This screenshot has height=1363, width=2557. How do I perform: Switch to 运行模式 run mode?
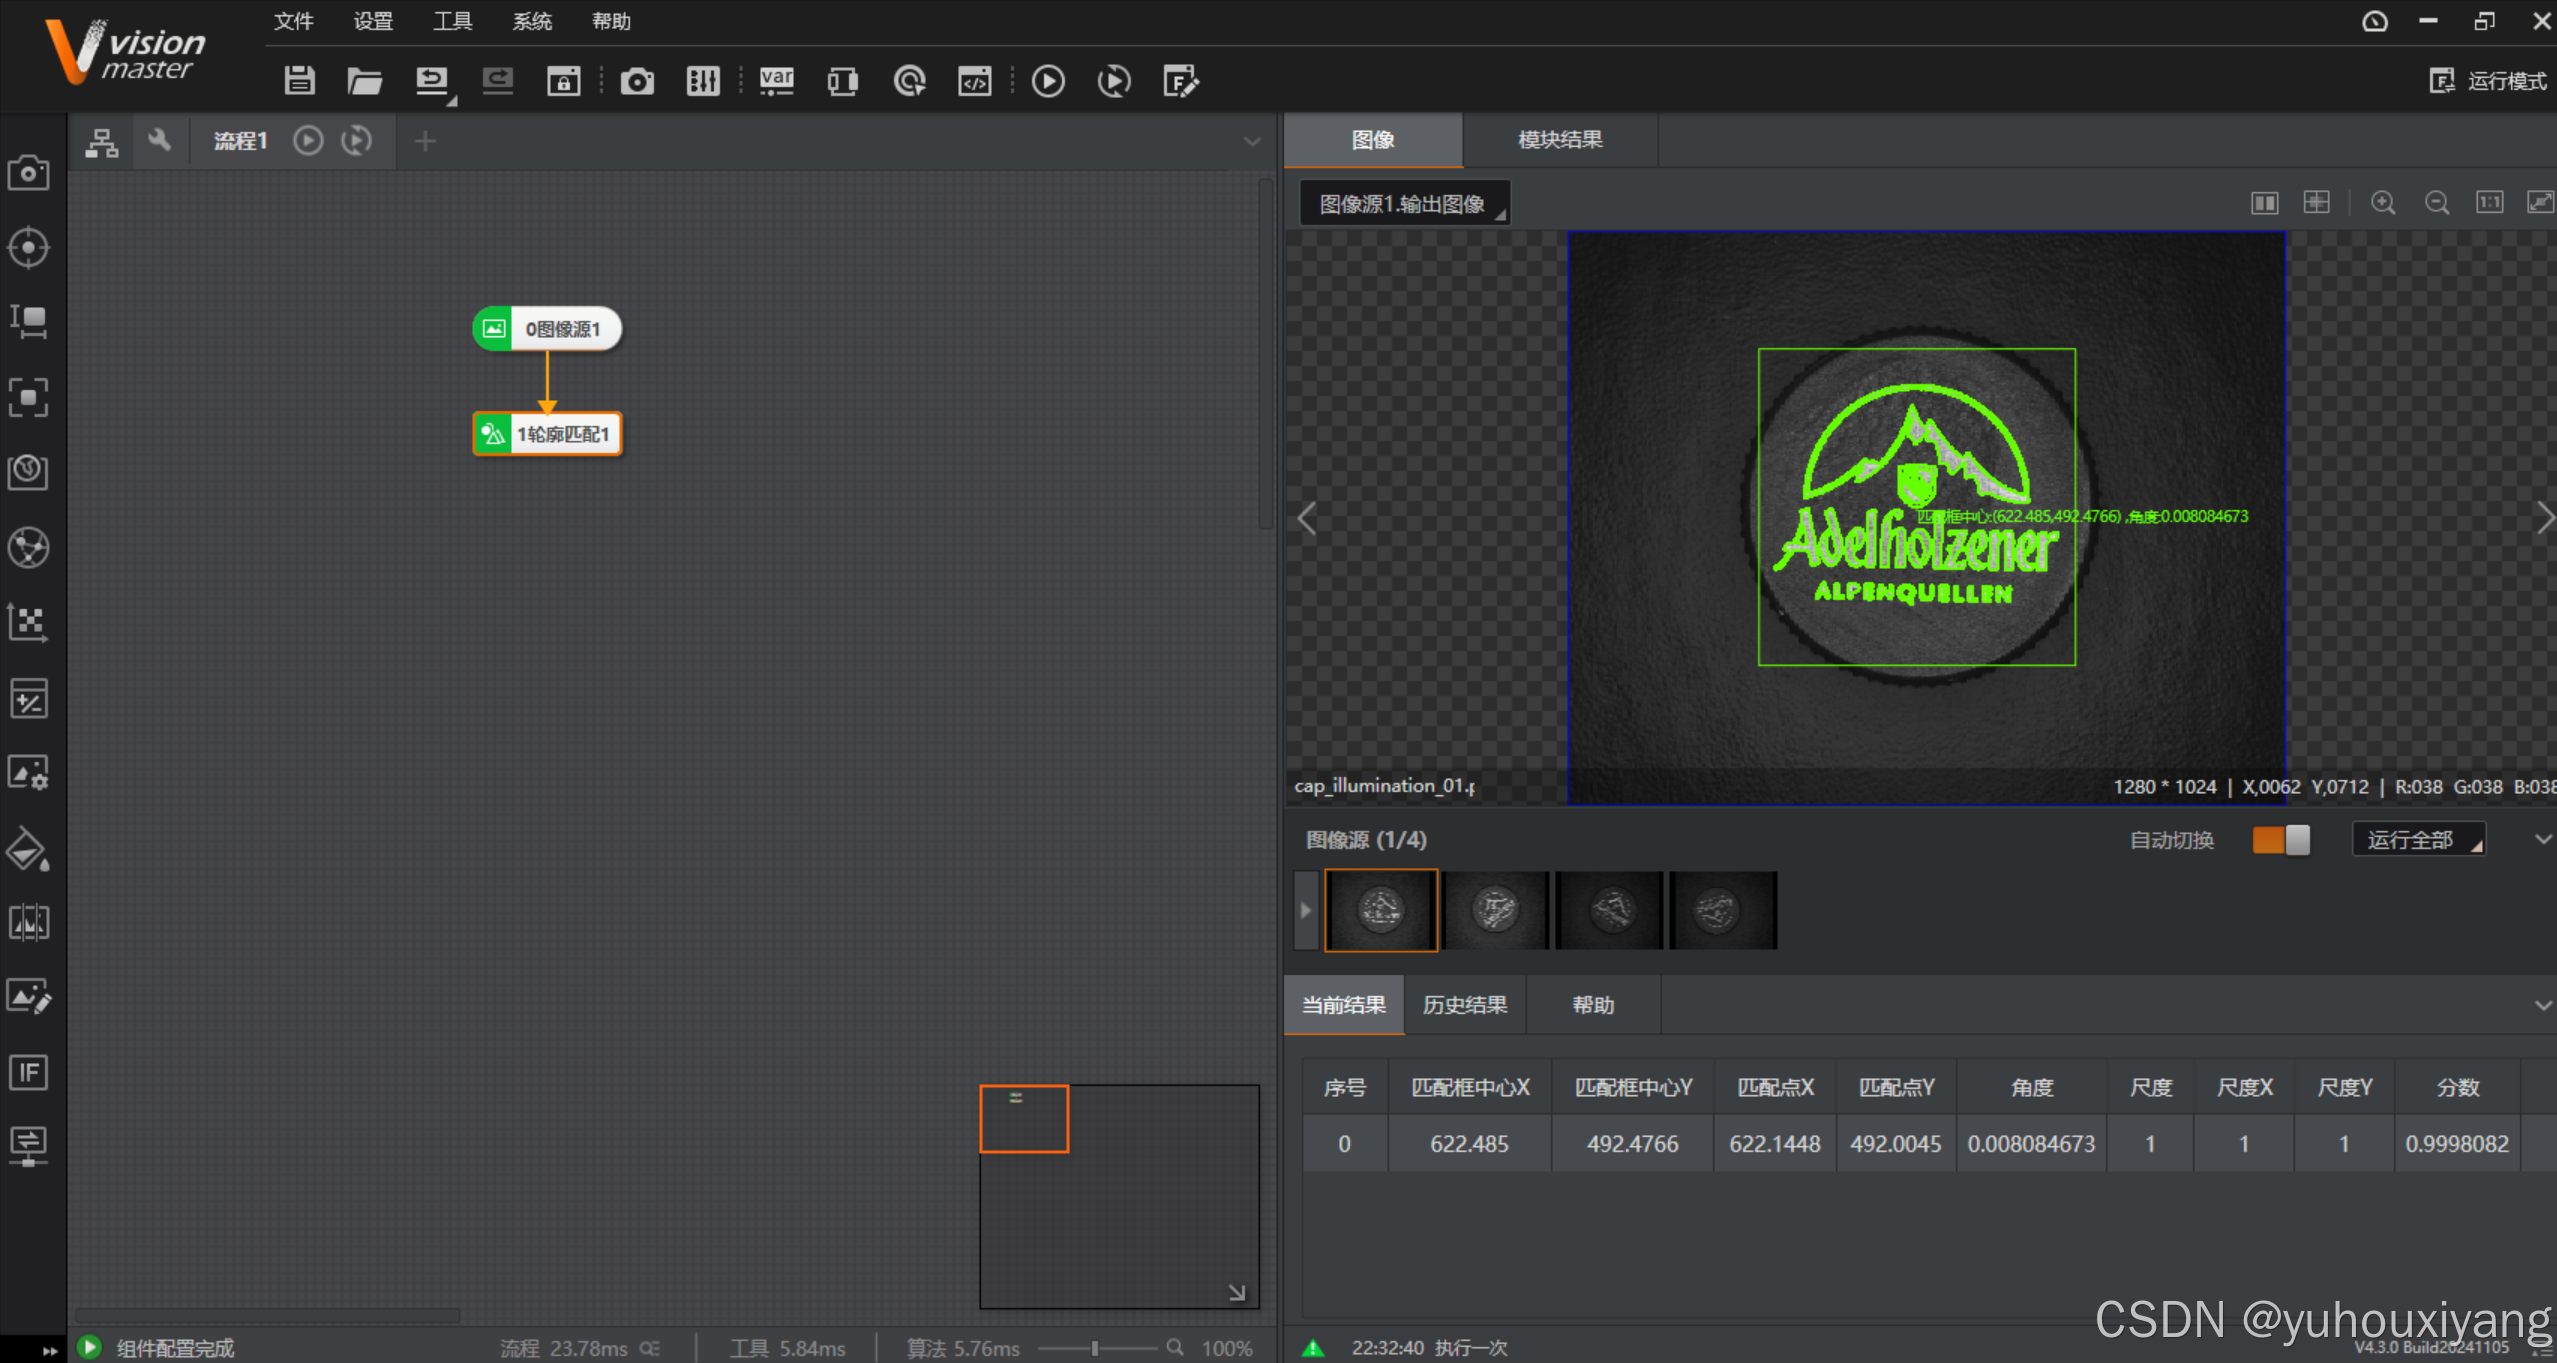click(2488, 81)
